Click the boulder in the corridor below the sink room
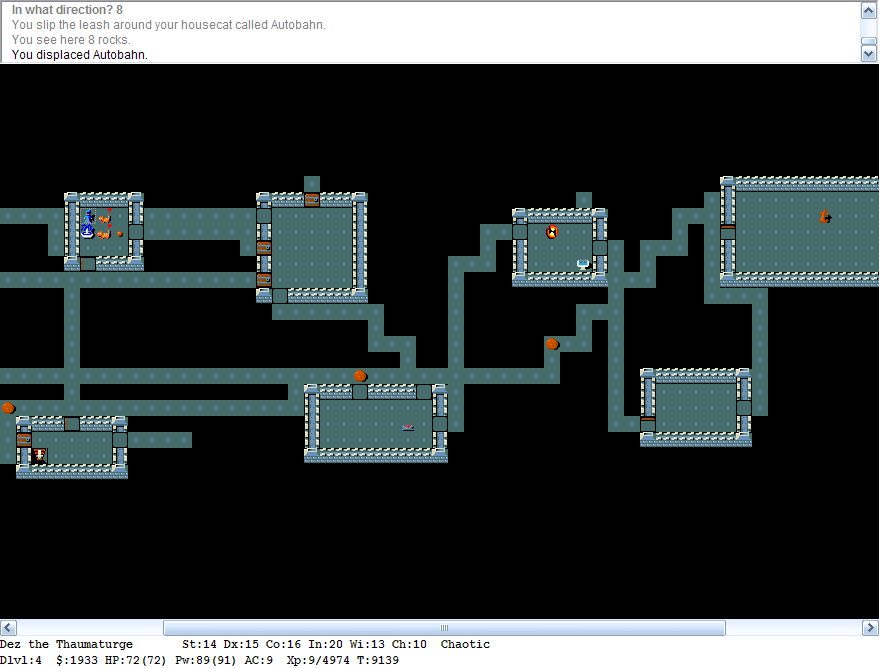This screenshot has height=668, width=879. [552, 344]
